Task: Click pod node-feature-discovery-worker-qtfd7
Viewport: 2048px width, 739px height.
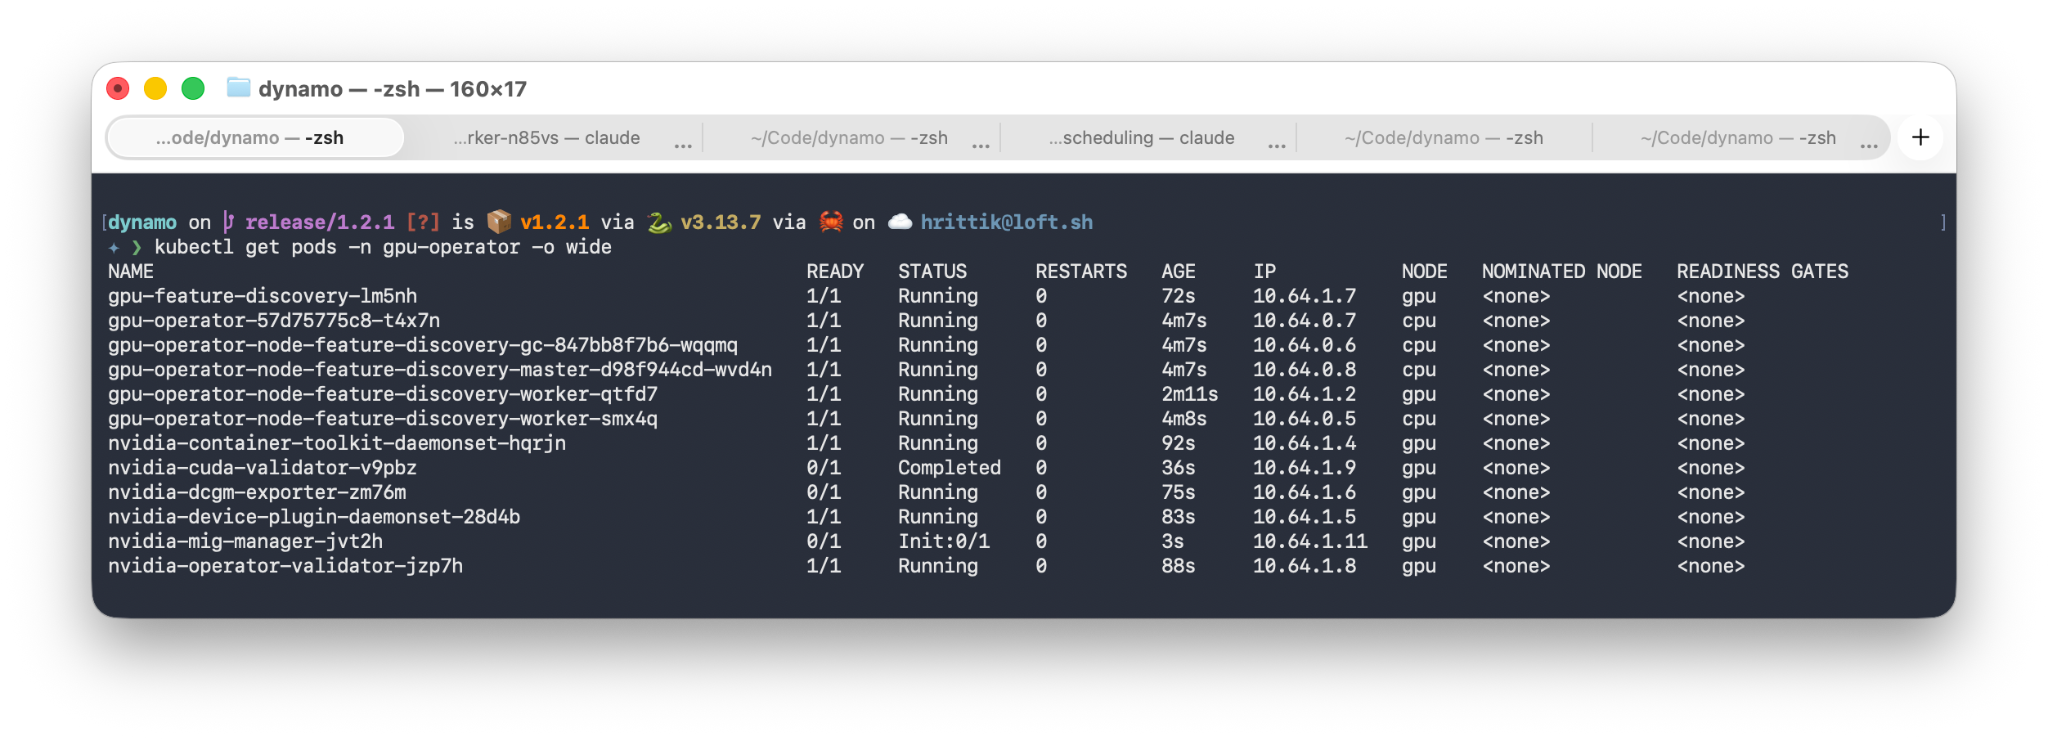Action: click(382, 394)
